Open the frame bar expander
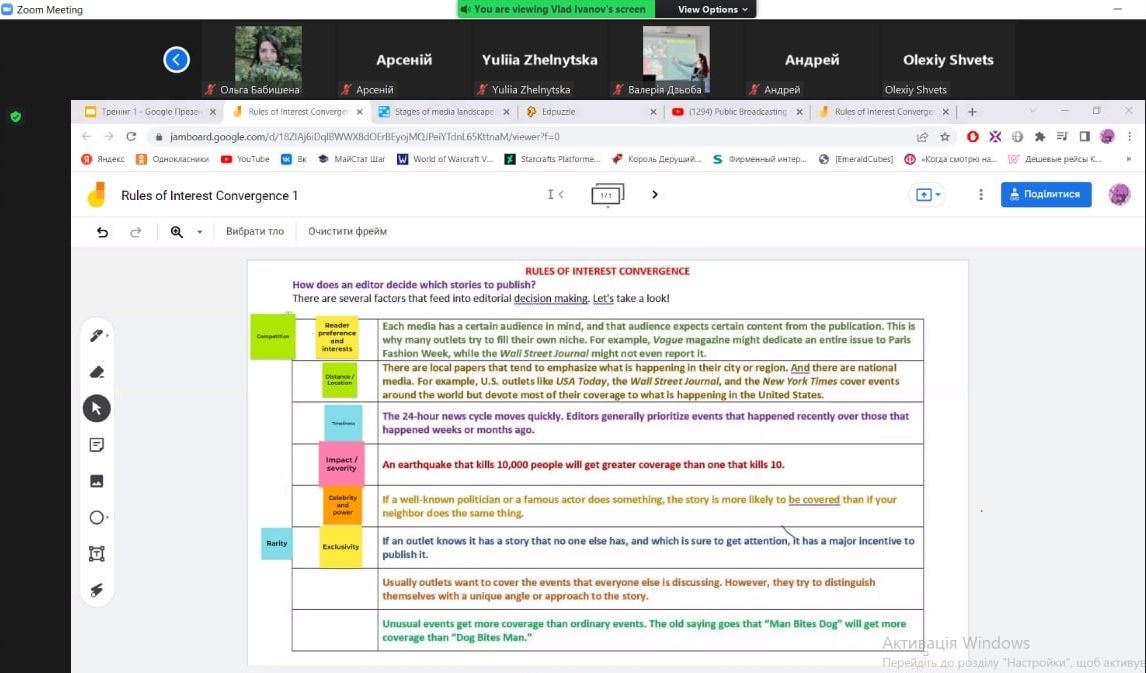 point(607,195)
